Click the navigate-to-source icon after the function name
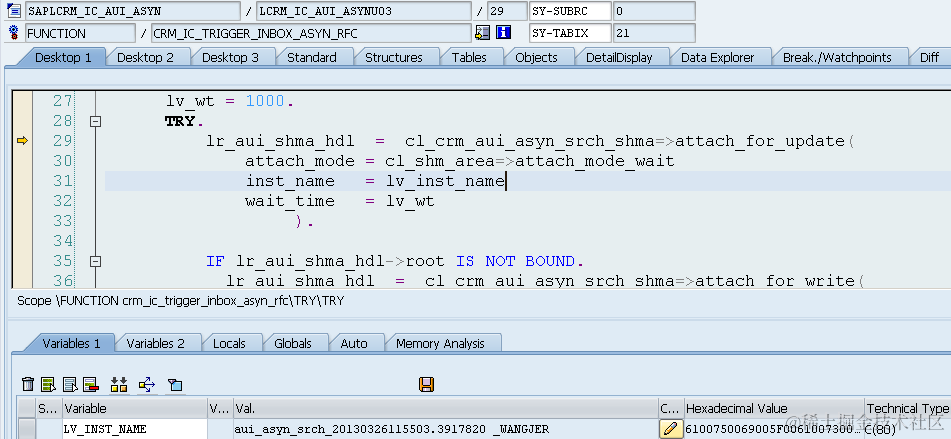Viewport: 951px width, 439px height. pyautogui.click(x=482, y=33)
